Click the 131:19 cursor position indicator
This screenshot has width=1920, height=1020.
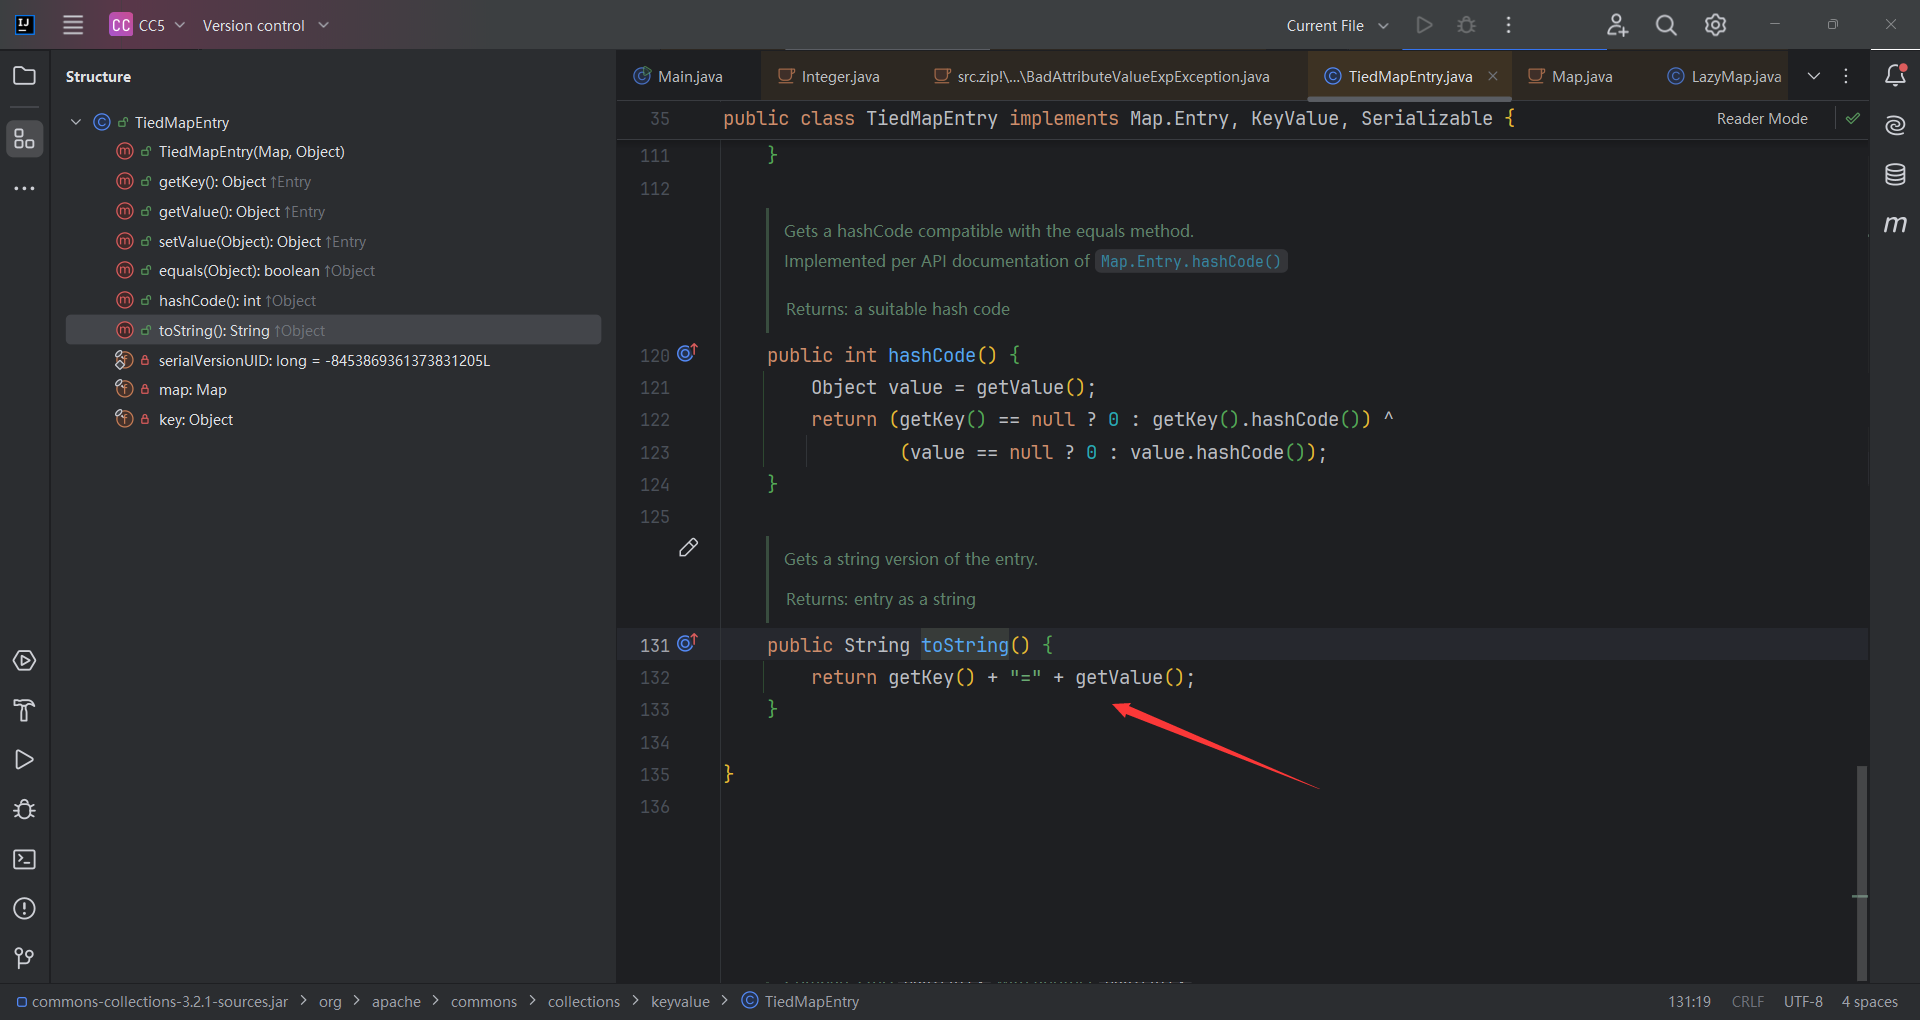(1689, 1001)
